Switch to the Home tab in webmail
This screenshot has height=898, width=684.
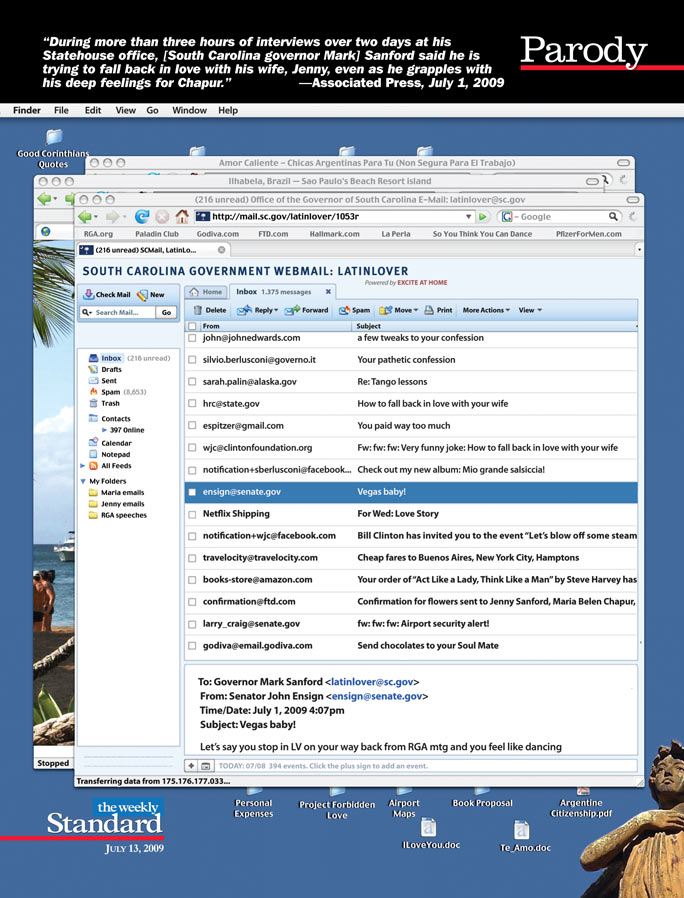(207, 292)
